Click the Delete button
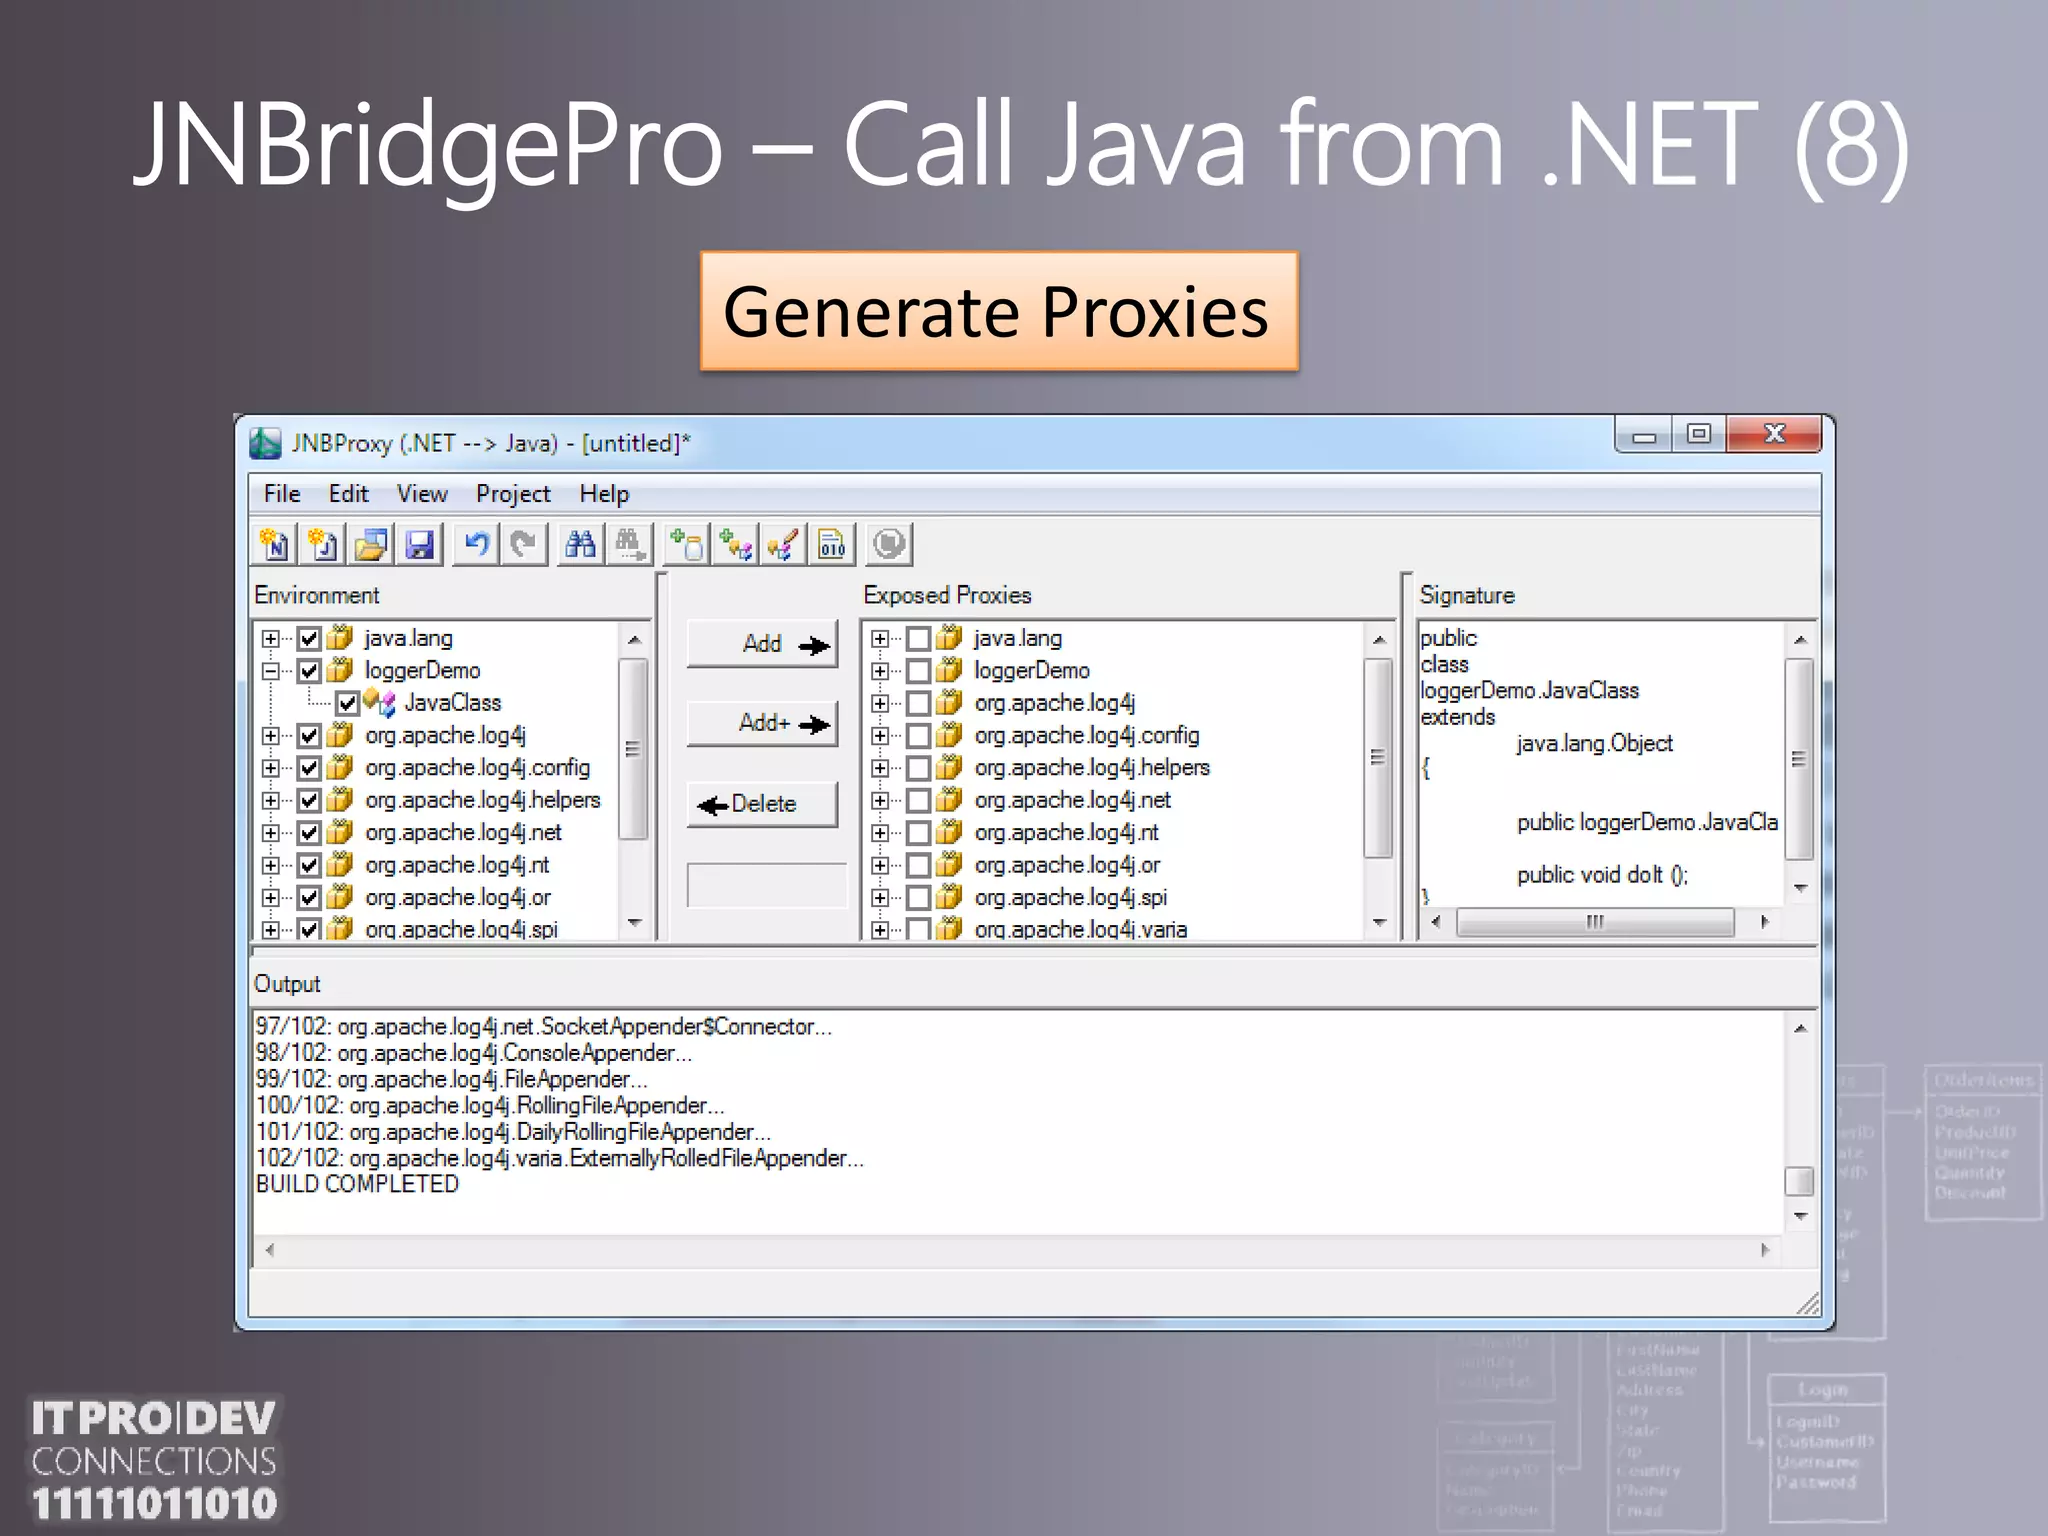 pyautogui.click(x=763, y=804)
